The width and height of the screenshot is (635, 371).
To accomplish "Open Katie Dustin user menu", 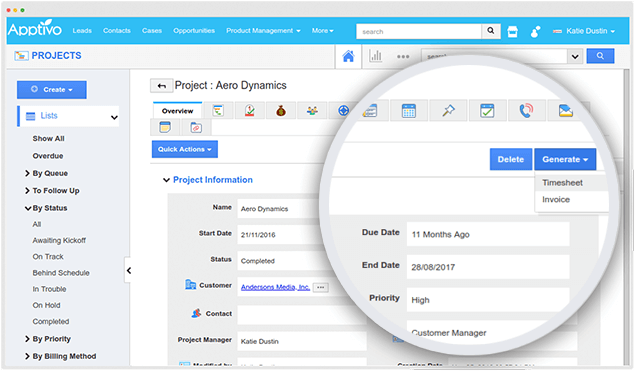I will 584,31.
